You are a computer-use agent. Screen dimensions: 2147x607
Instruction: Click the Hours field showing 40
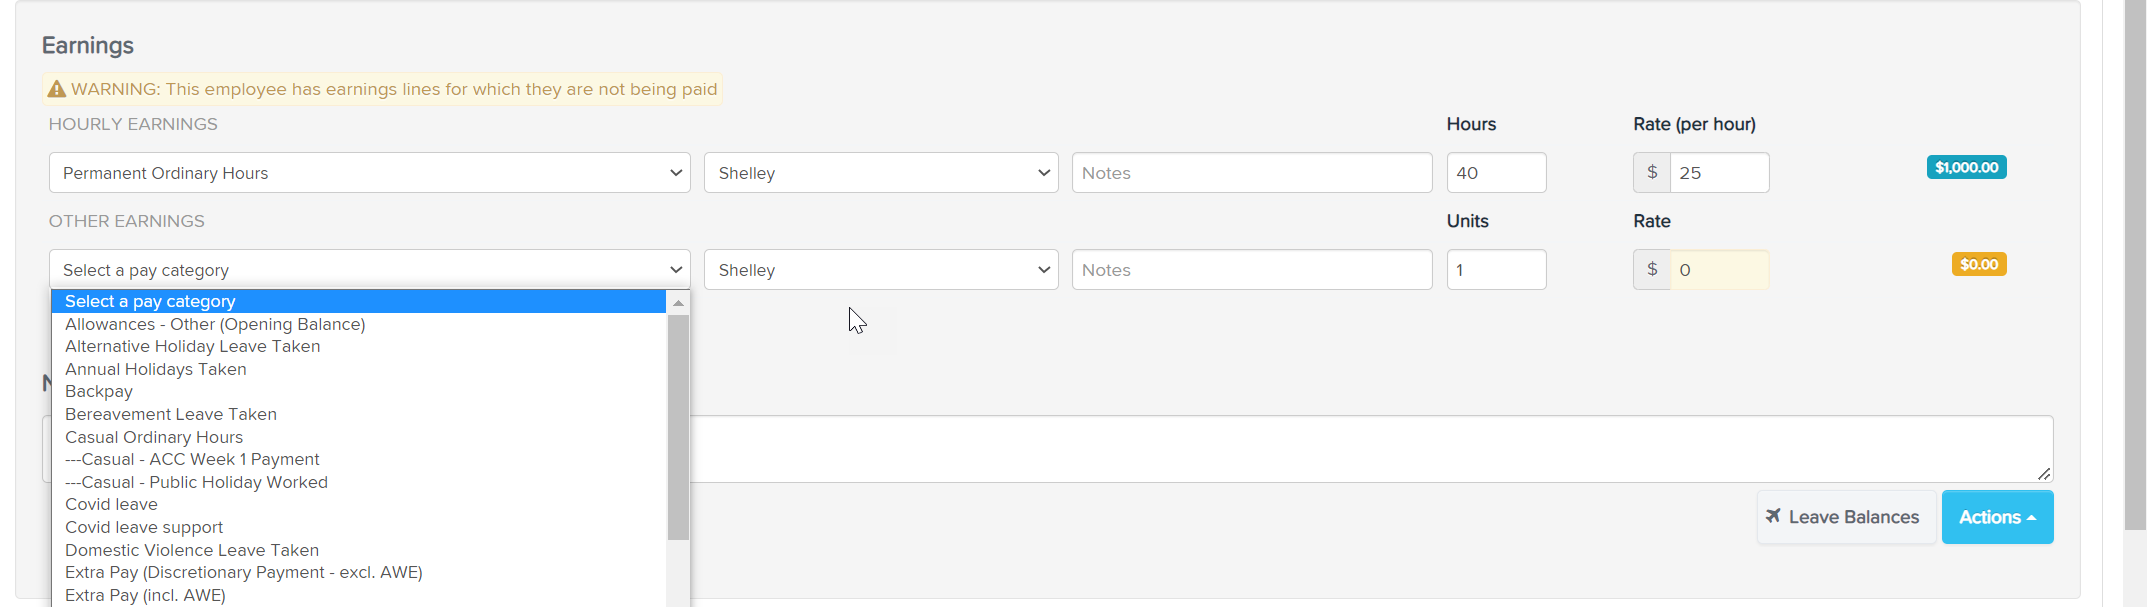click(1495, 173)
